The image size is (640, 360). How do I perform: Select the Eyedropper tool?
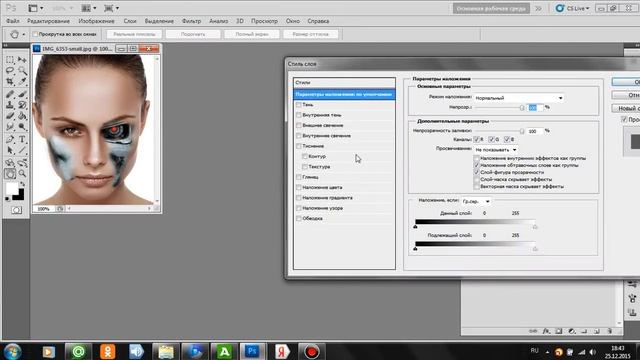pos(22,82)
